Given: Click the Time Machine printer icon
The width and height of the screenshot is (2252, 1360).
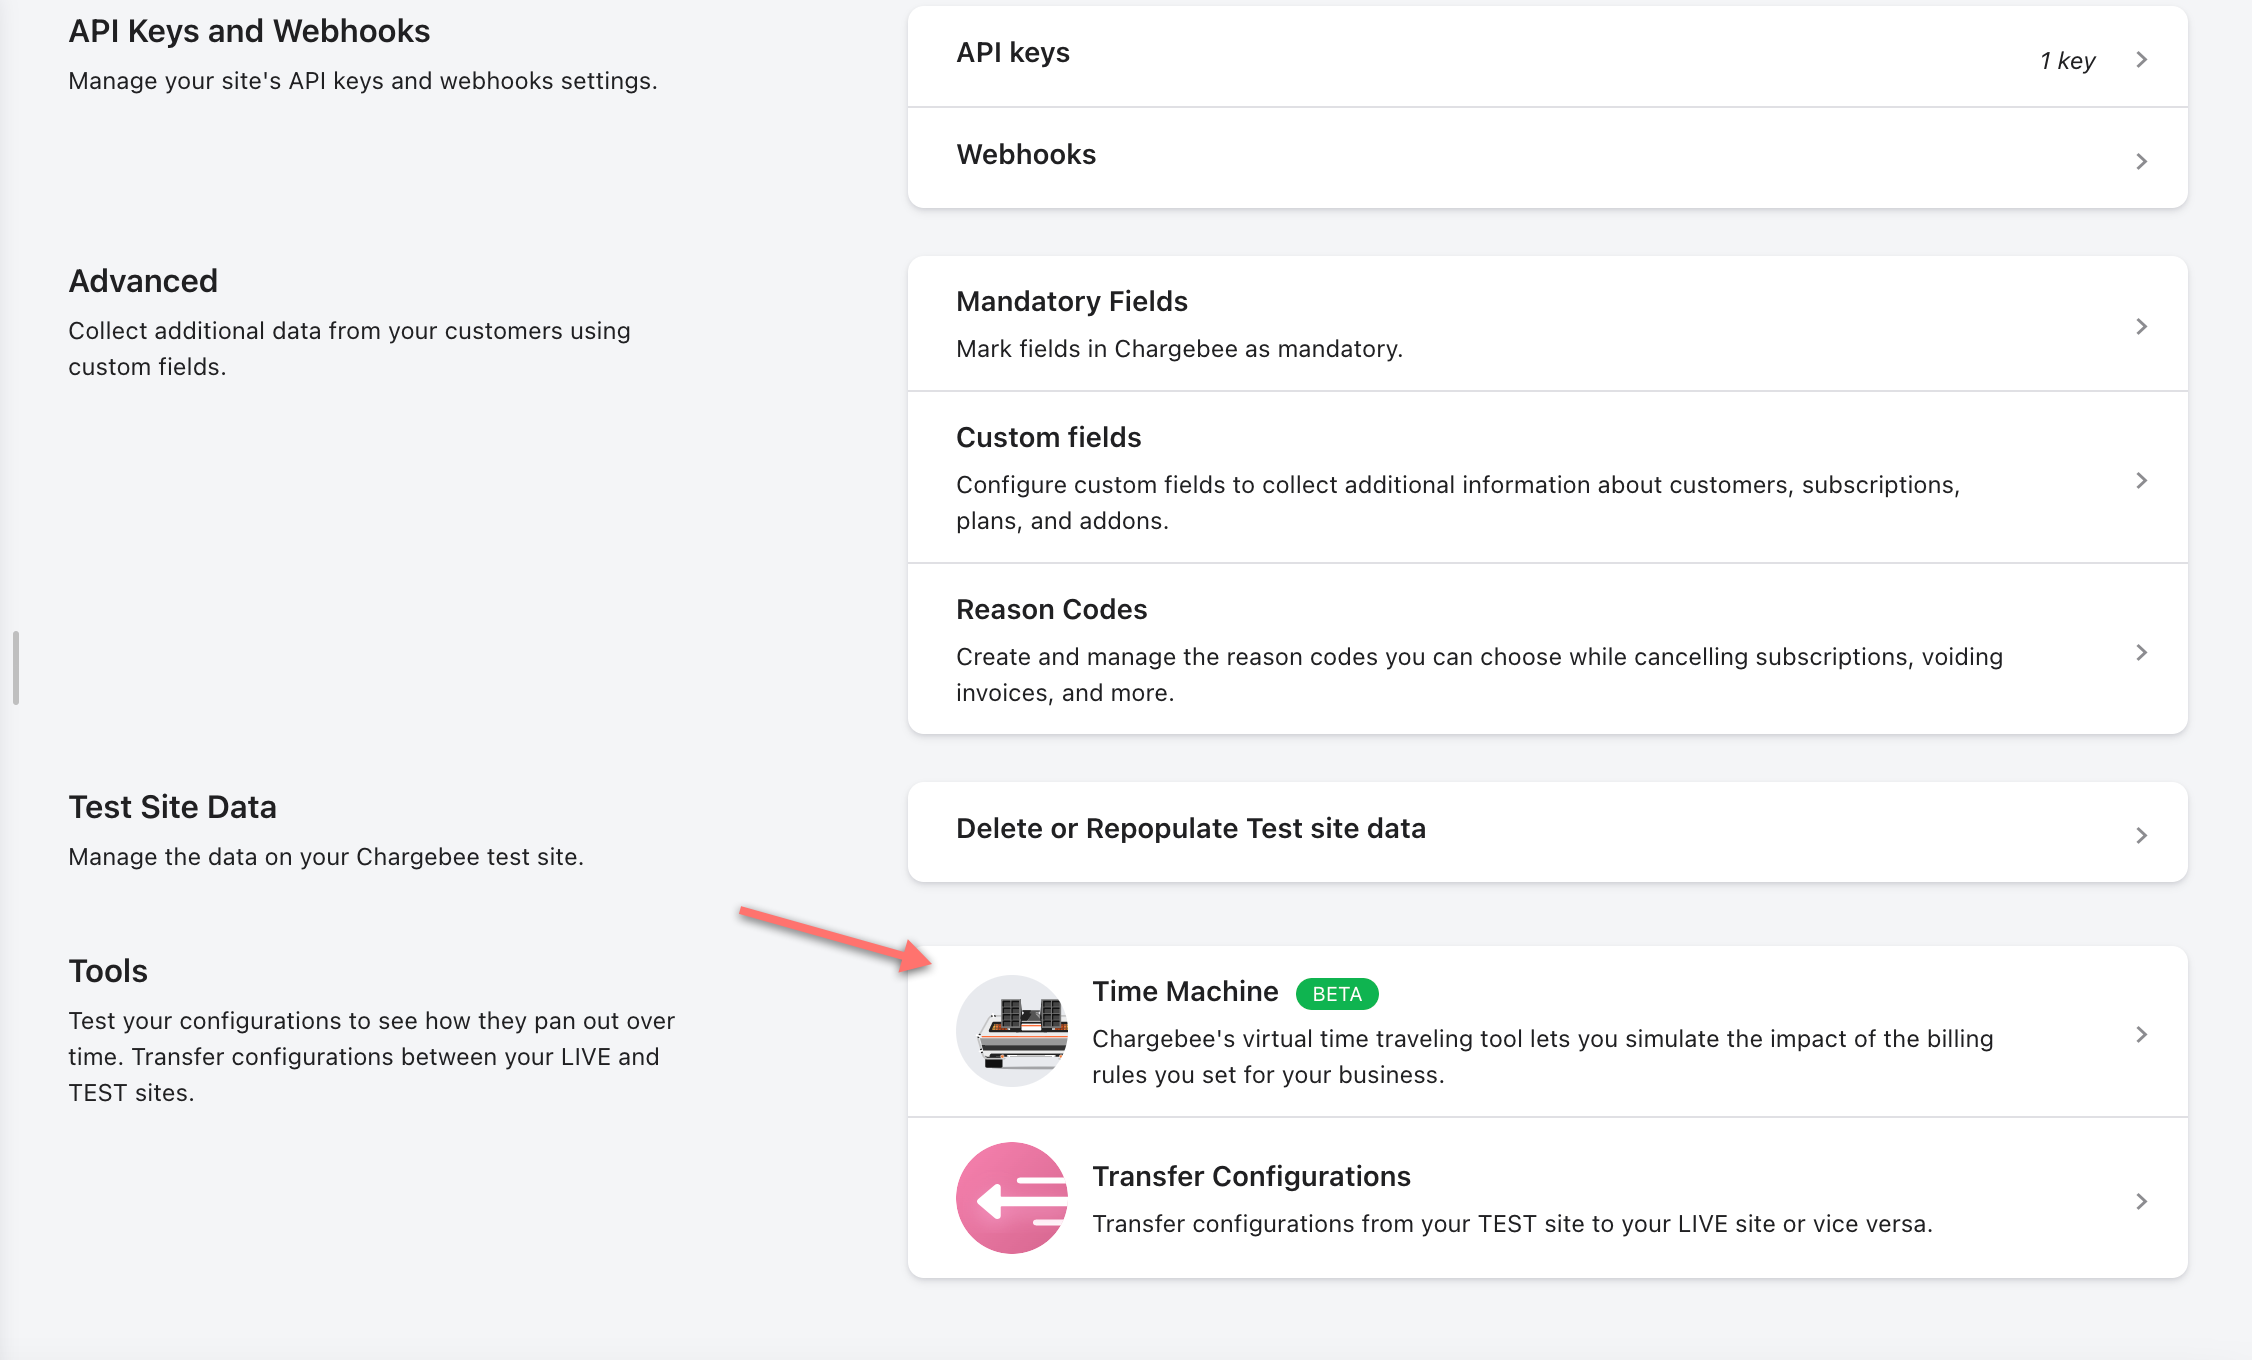Looking at the screenshot, I should pos(1012,1031).
